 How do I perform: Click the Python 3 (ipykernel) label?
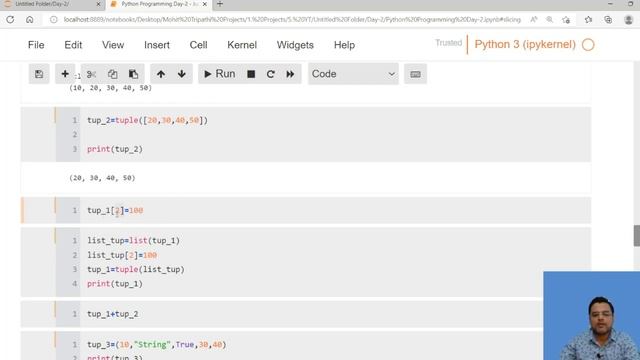pyautogui.click(x=525, y=44)
